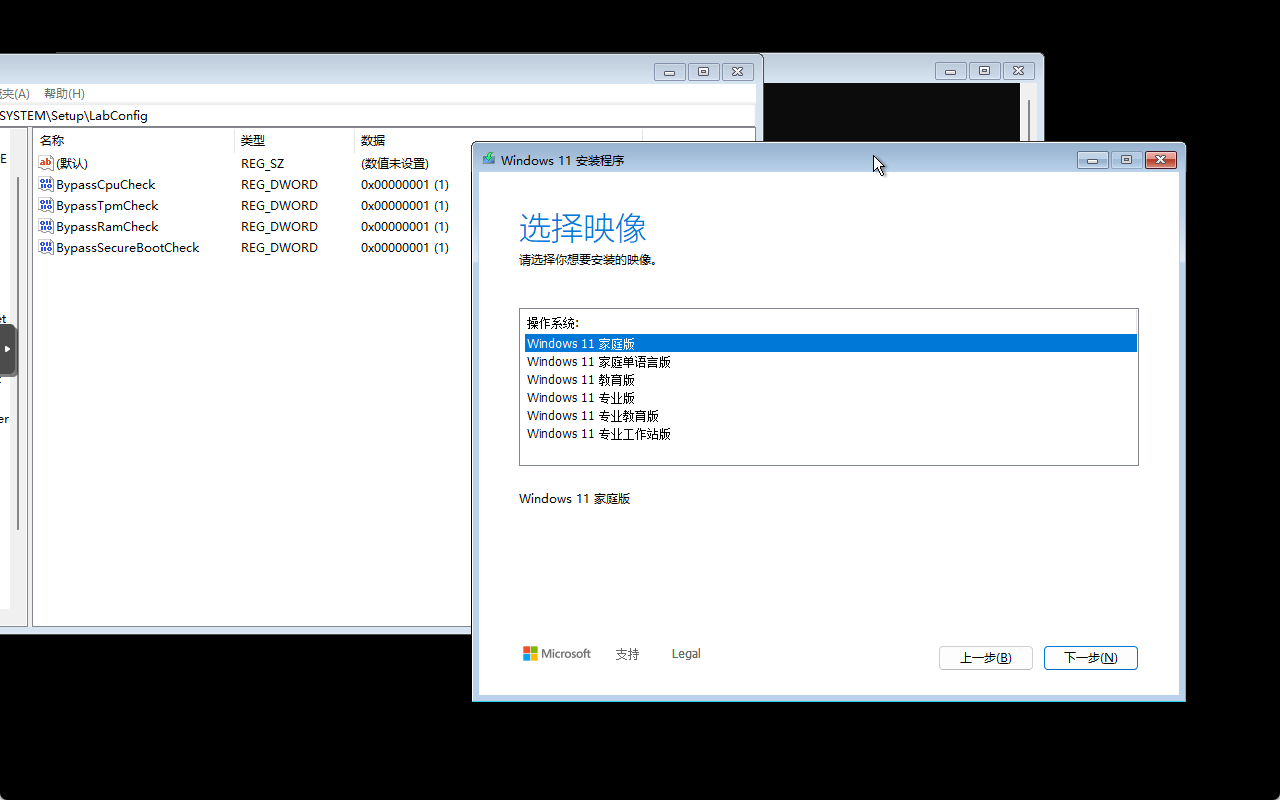Select Windows 11 专业版
This screenshot has width=1280, height=800.
pos(830,398)
